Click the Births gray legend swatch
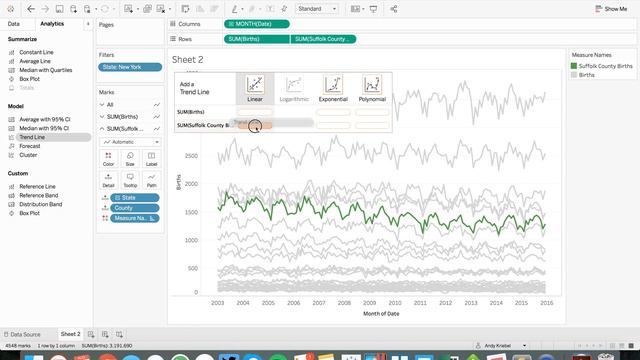Screen dimensions: 640x360 (x=574, y=75)
